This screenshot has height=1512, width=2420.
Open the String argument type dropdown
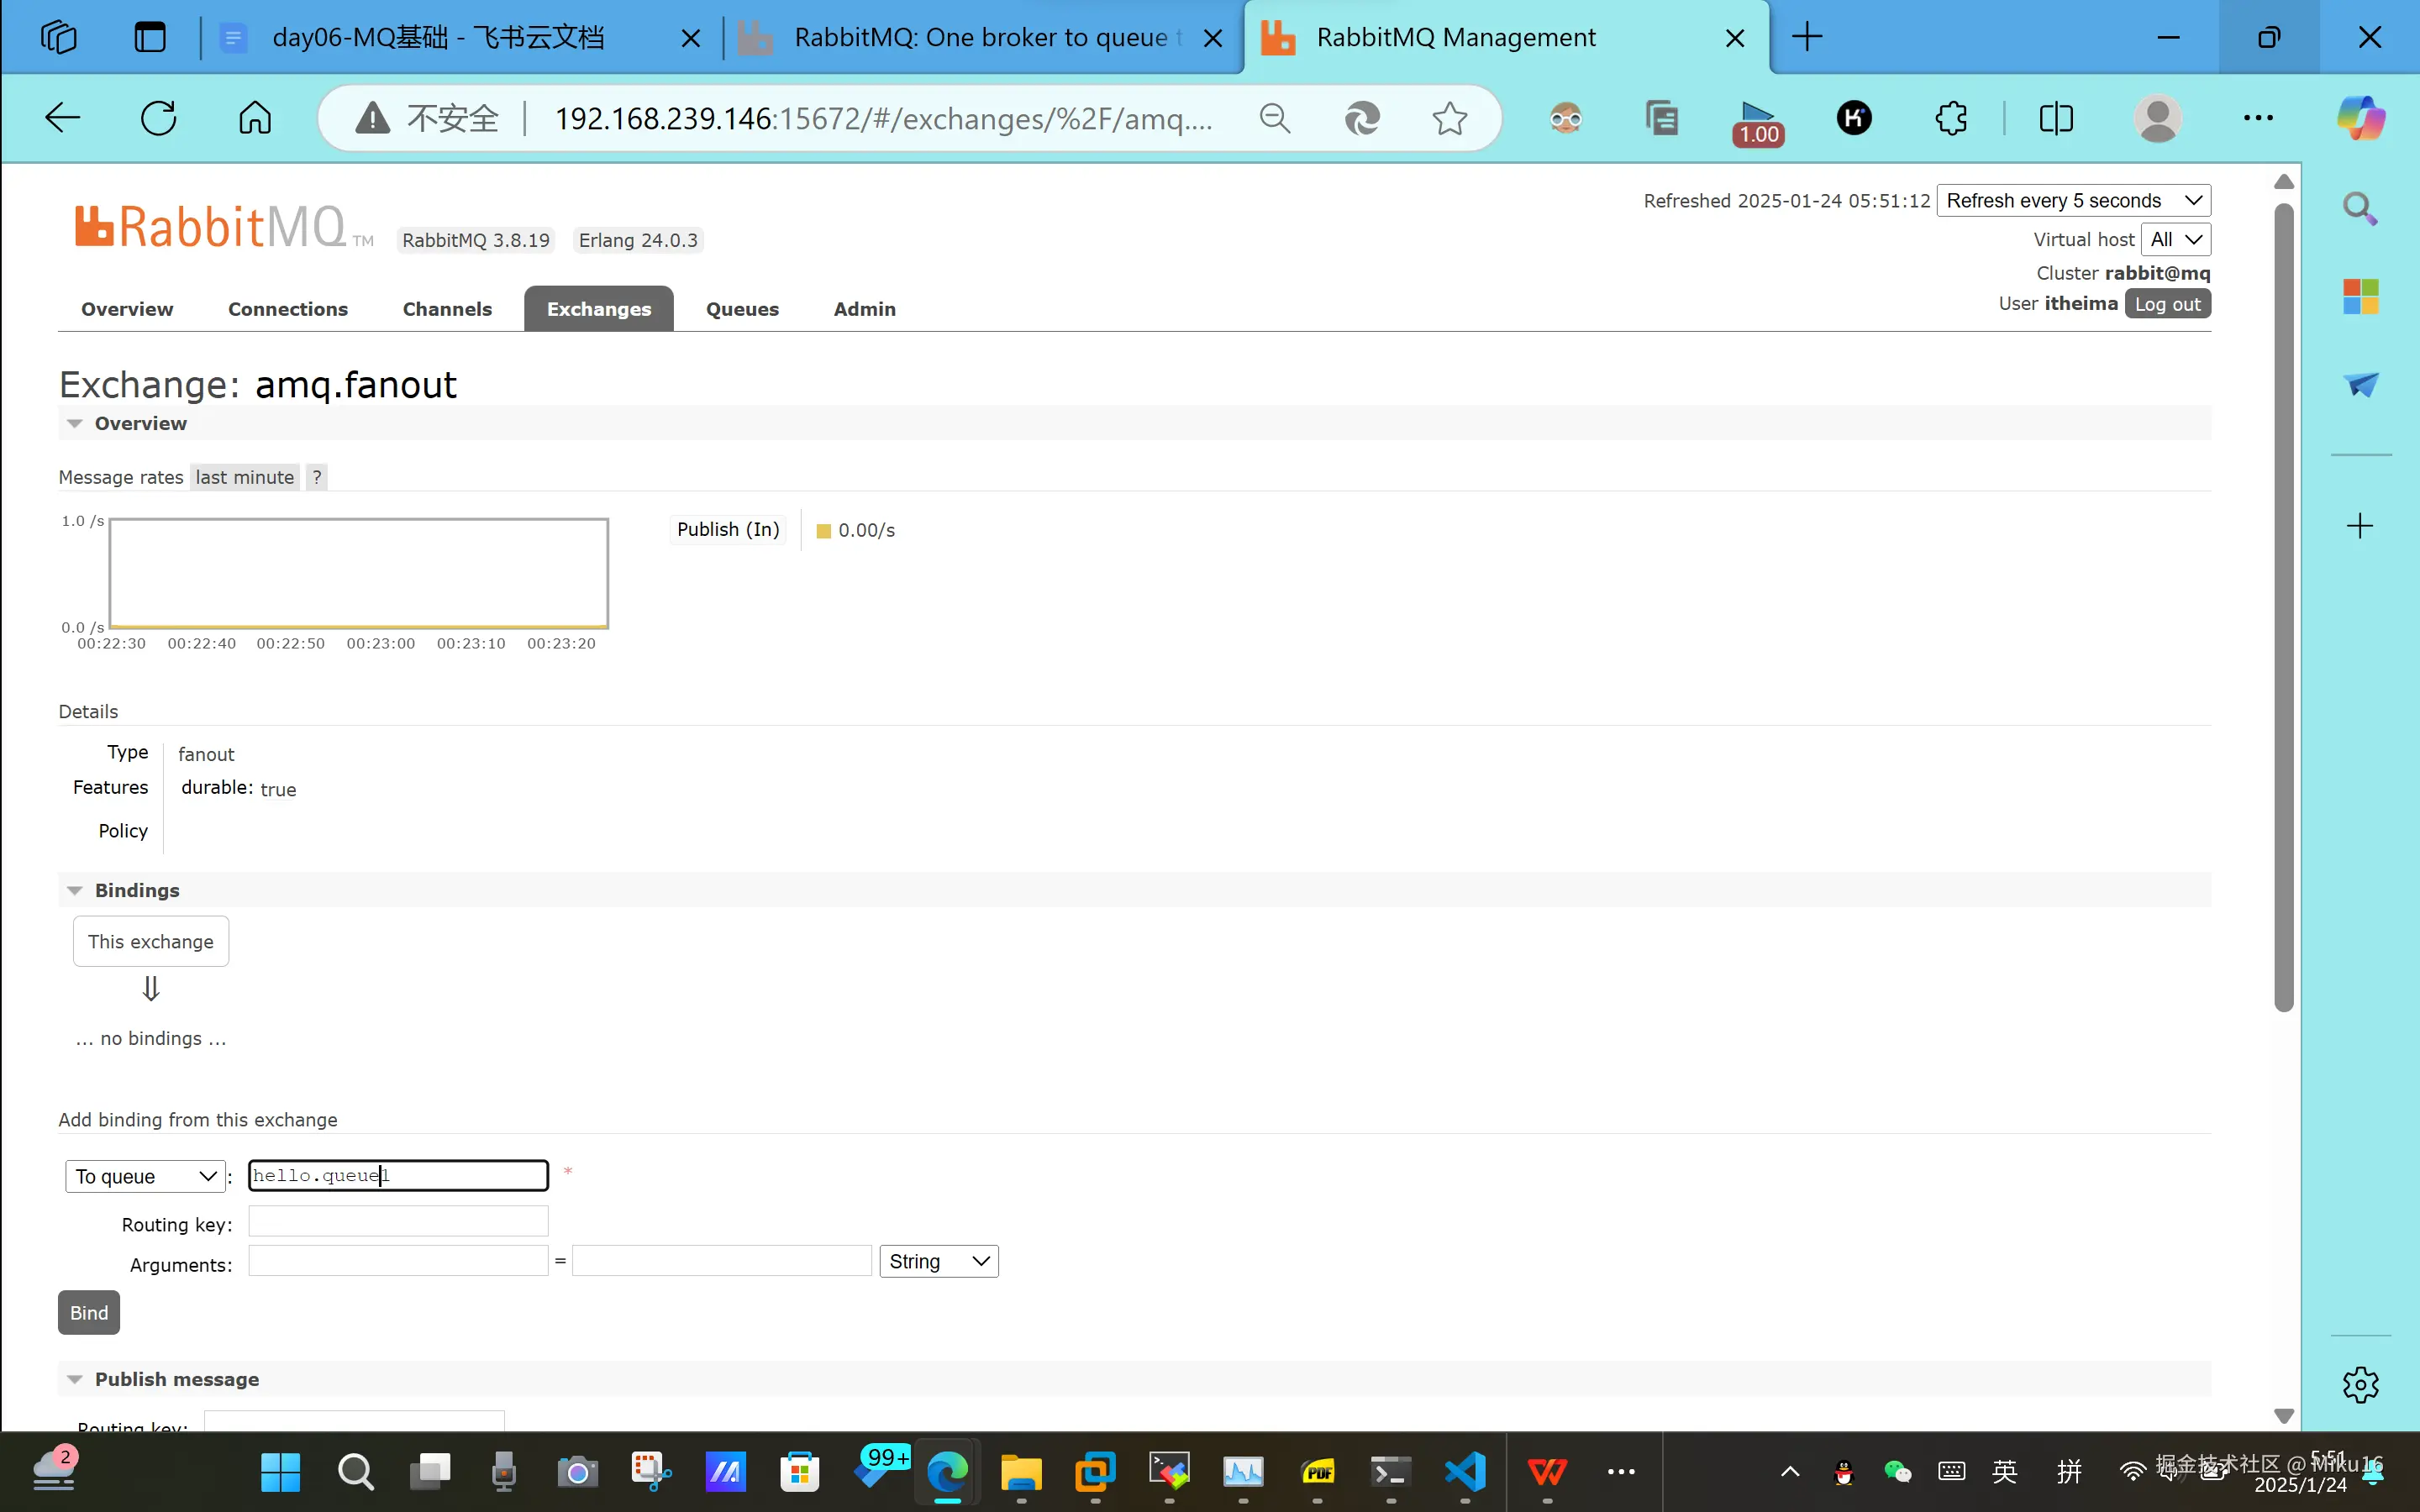coord(938,1261)
